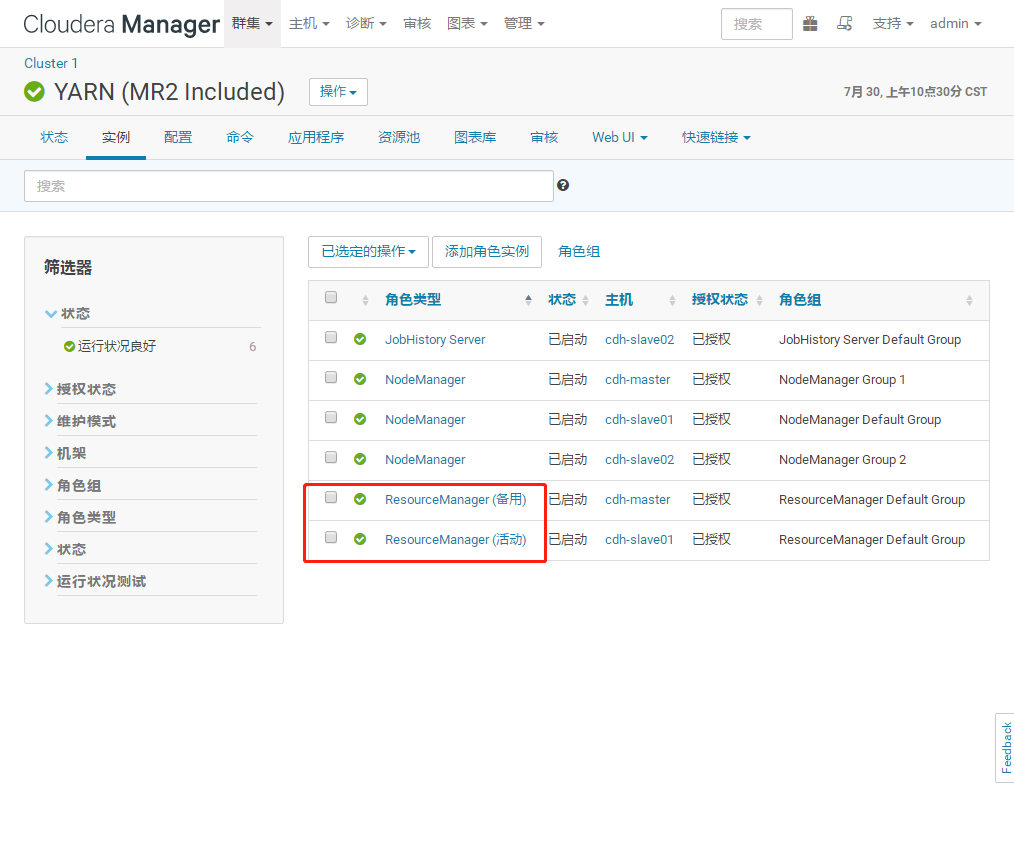Filter by 运行状况良好 status
The height and width of the screenshot is (860, 1014).
(x=116, y=347)
